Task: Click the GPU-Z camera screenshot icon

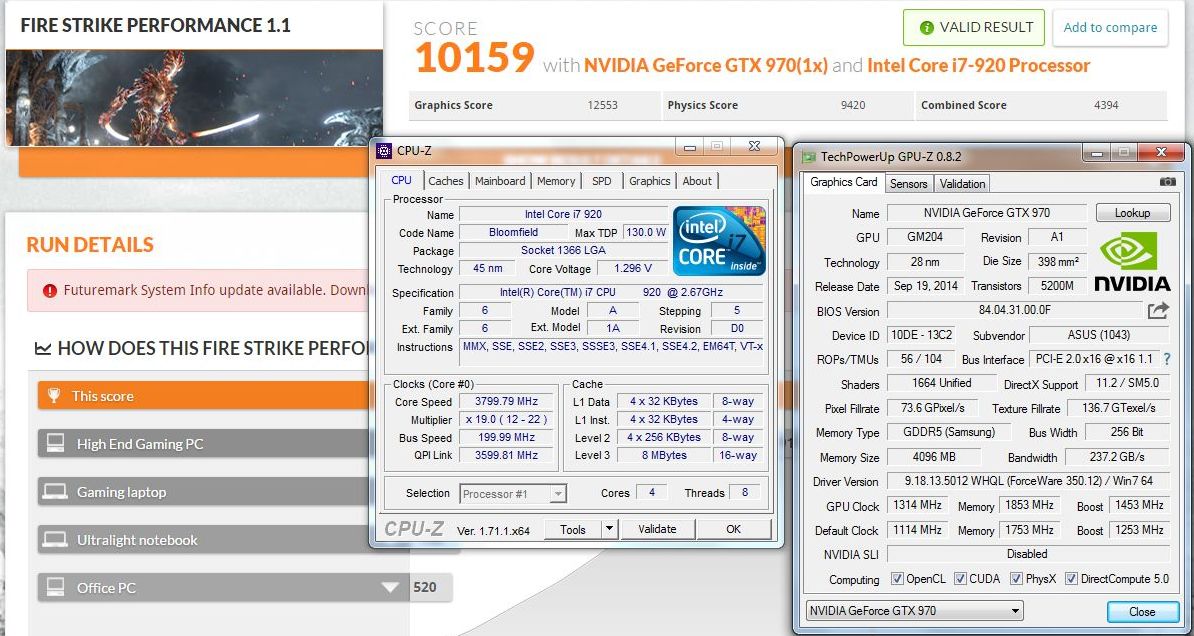Action: tap(1167, 182)
